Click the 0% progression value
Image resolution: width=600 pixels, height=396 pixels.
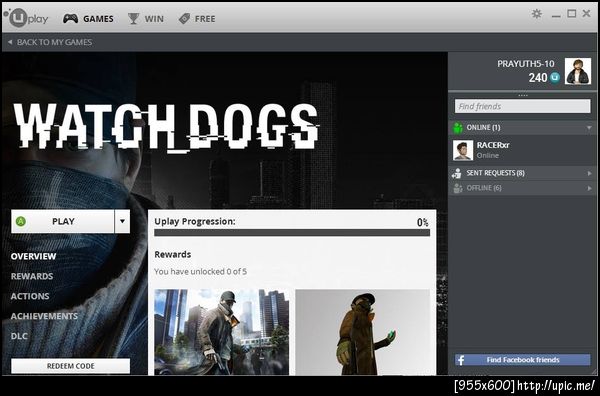pyautogui.click(x=423, y=222)
